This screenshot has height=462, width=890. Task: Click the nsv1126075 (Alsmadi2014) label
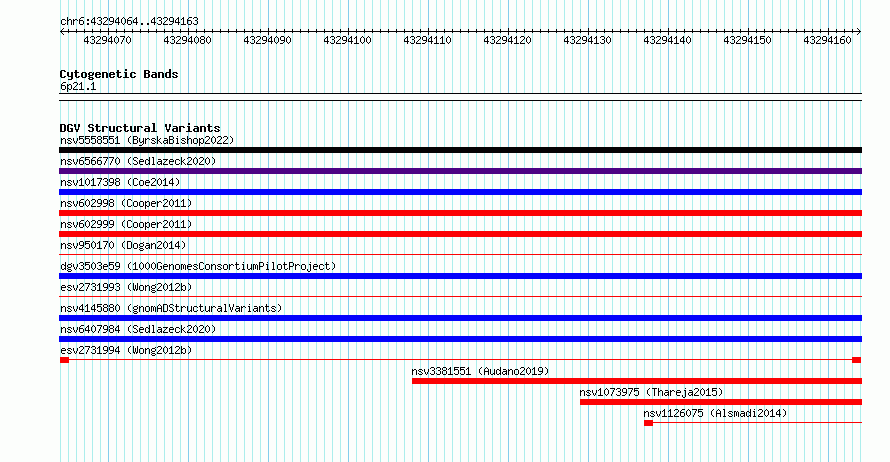coord(715,413)
